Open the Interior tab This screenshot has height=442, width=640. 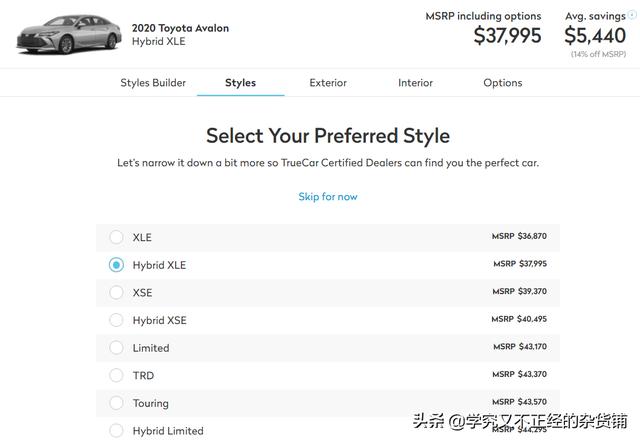coord(415,83)
